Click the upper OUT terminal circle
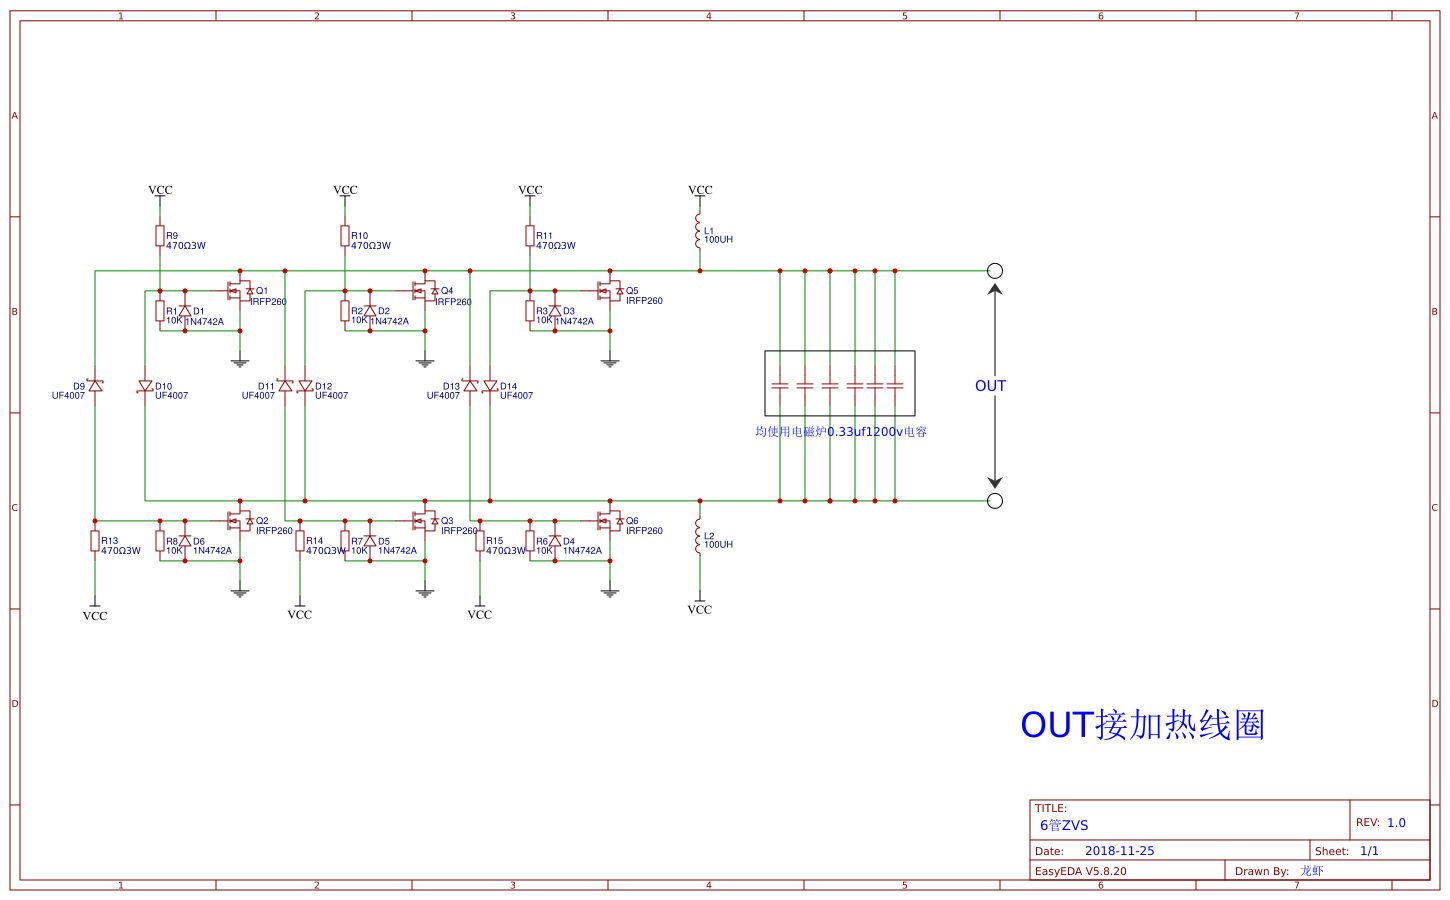This screenshot has height=900, width=1450. coord(995,271)
